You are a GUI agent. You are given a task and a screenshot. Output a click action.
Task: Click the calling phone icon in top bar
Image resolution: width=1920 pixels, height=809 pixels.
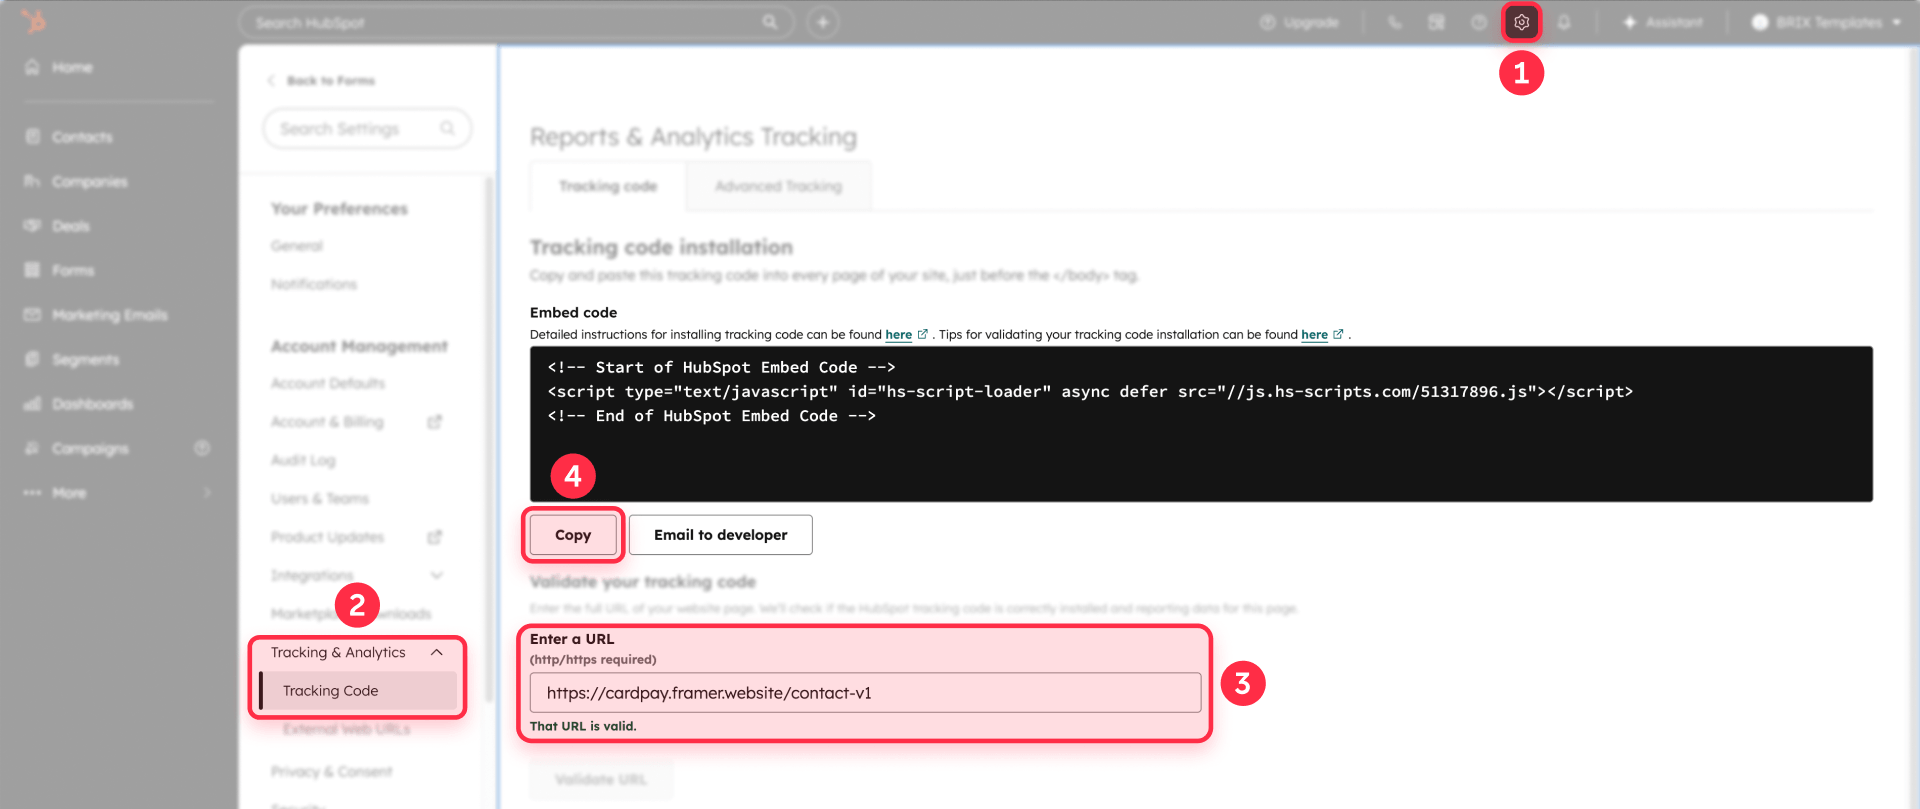(x=1394, y=22)
